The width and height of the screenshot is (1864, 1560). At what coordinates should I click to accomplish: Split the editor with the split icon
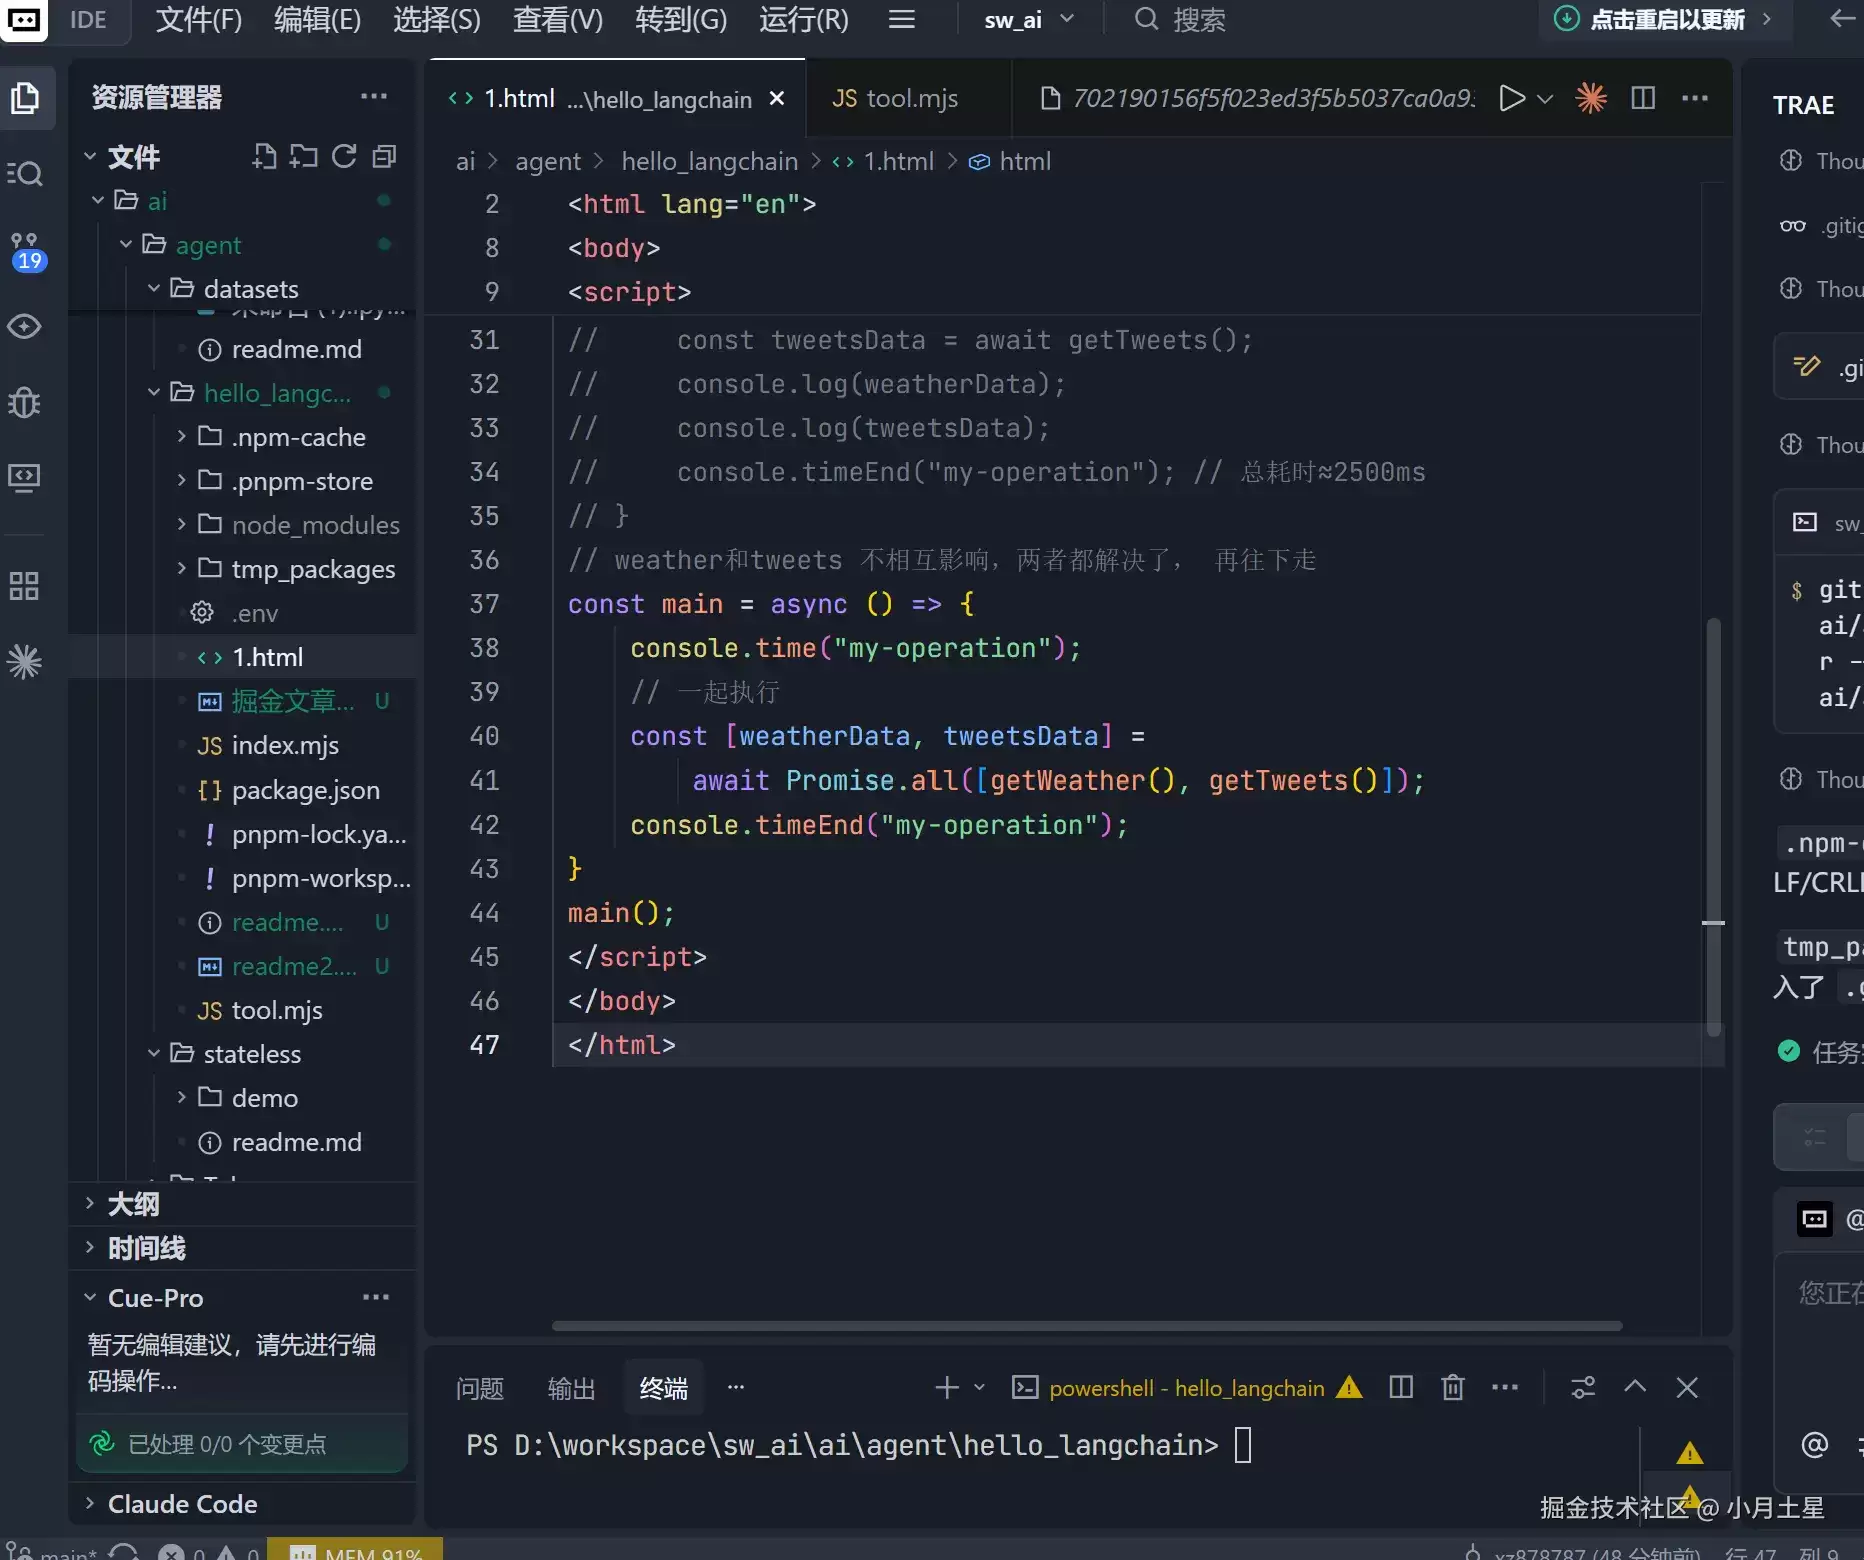point(1643,98)
